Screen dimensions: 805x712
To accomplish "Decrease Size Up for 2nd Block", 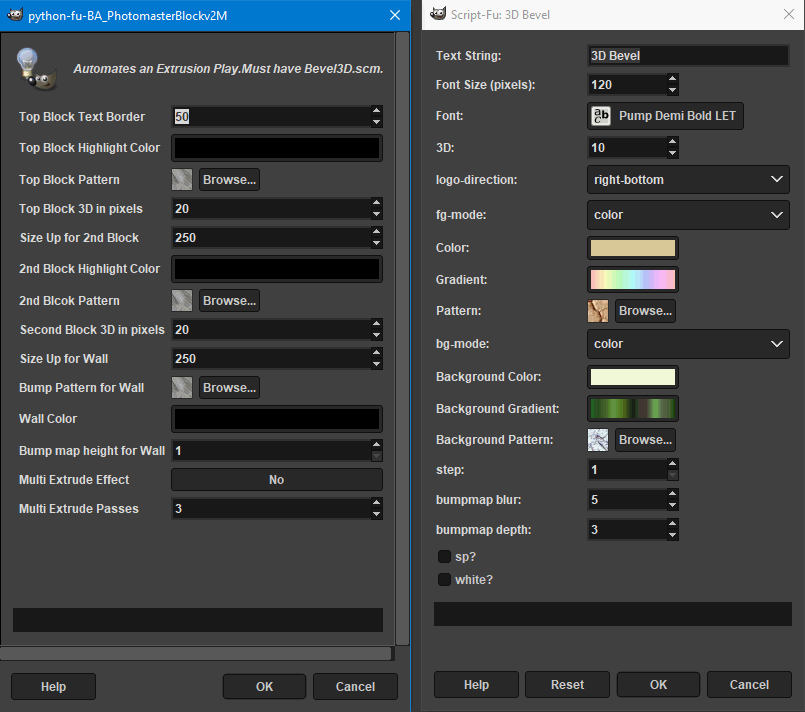I will click(x=376, y=243).
